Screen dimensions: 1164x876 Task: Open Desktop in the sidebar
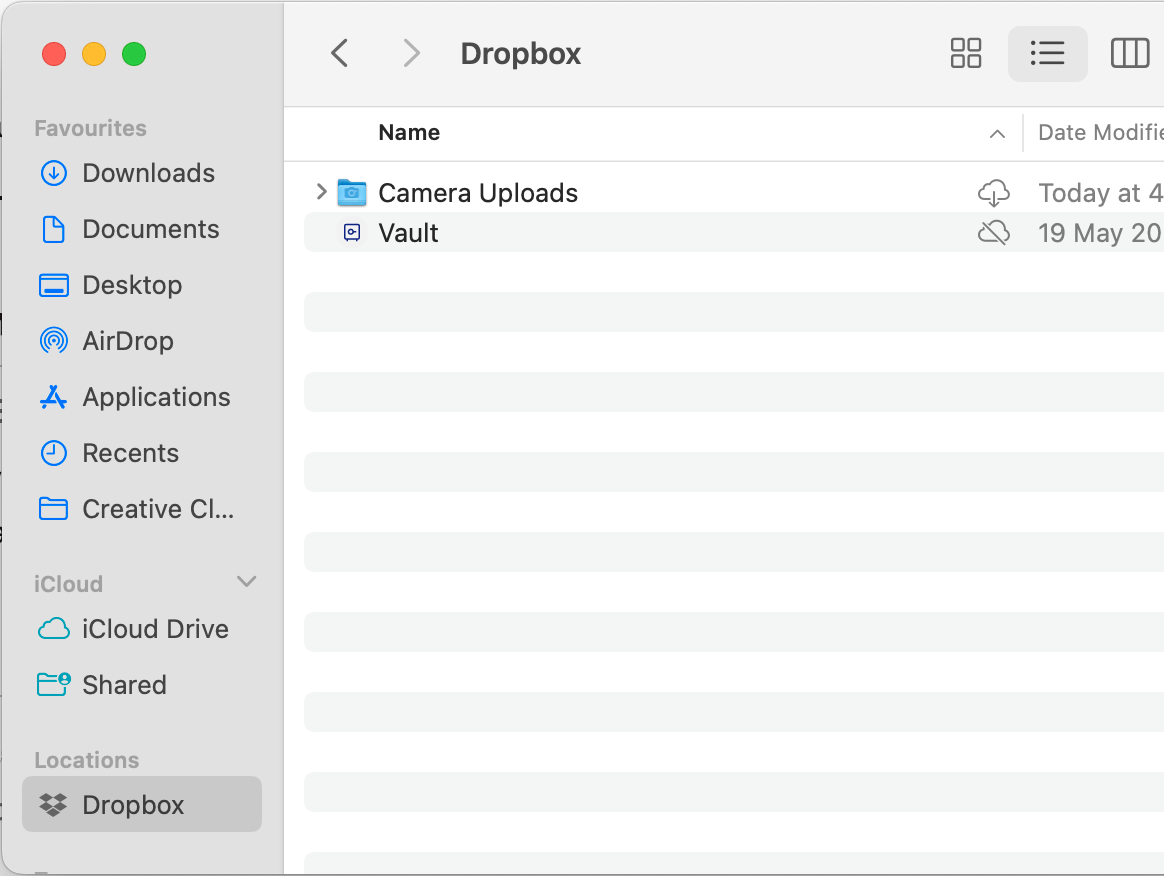pos(142,285)
